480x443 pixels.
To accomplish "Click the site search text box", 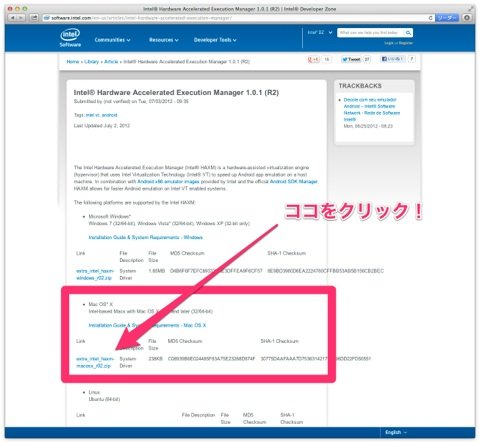I will (370, 33).
